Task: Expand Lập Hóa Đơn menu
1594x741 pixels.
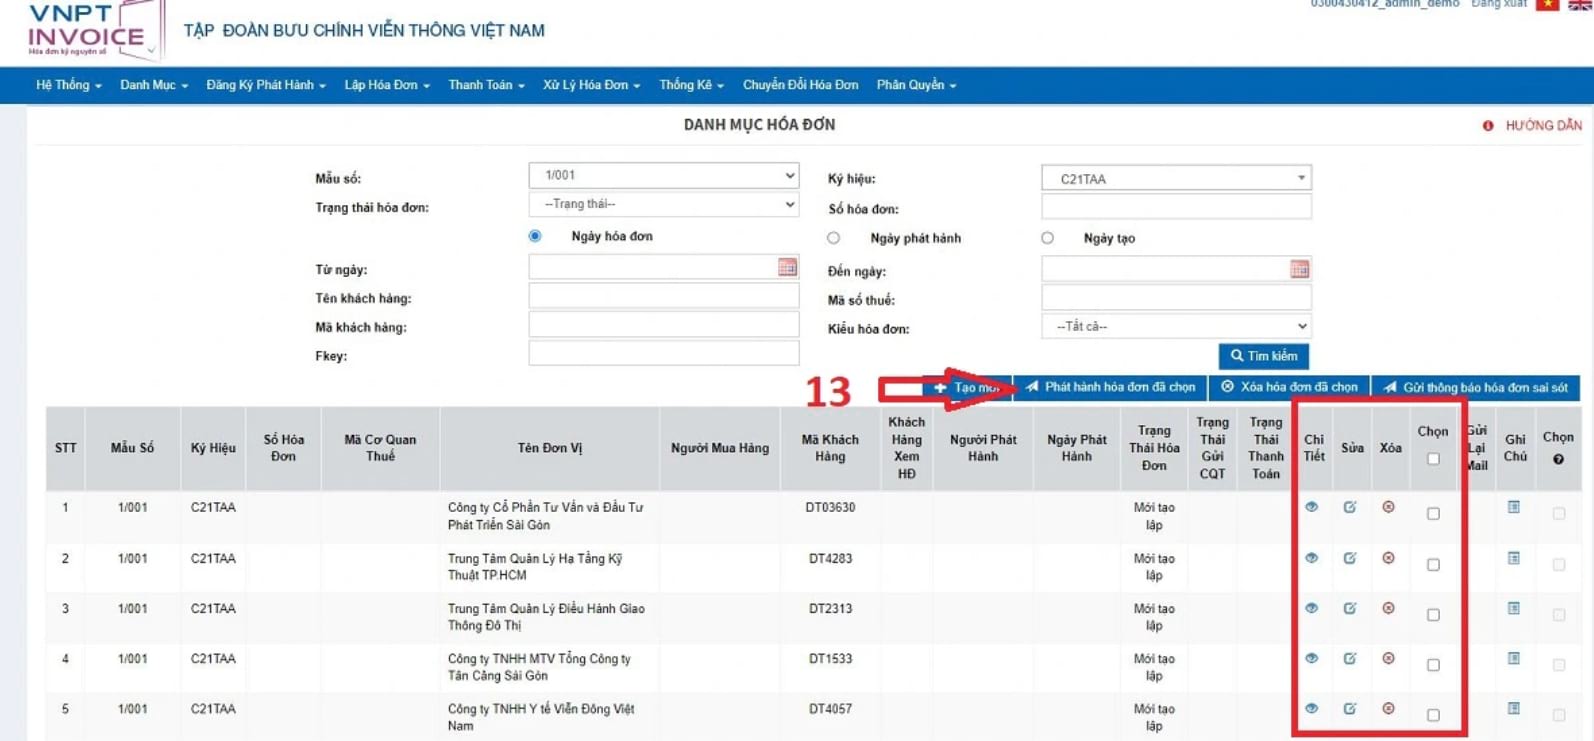Action: 387,85
